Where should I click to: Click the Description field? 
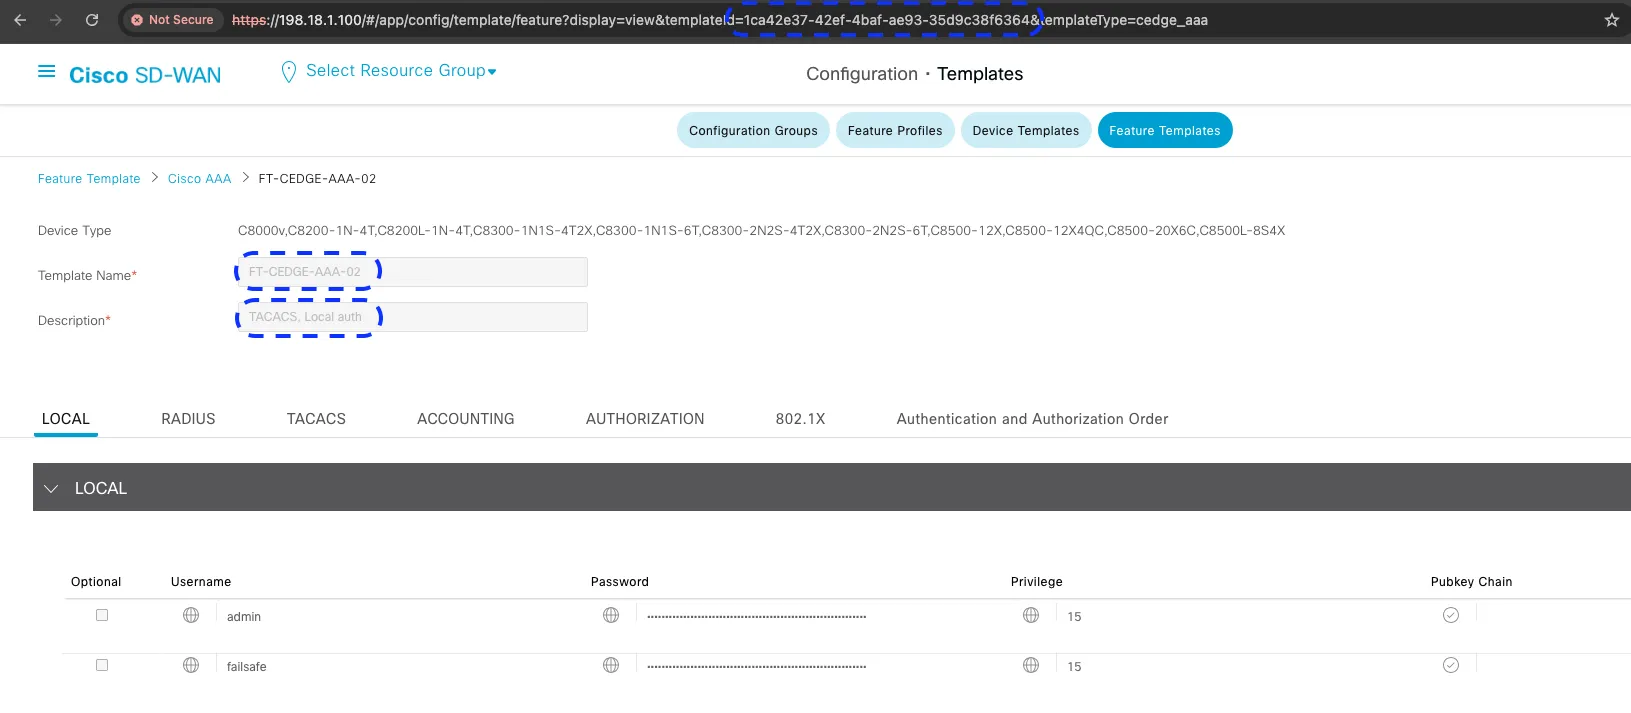[413, 317]
